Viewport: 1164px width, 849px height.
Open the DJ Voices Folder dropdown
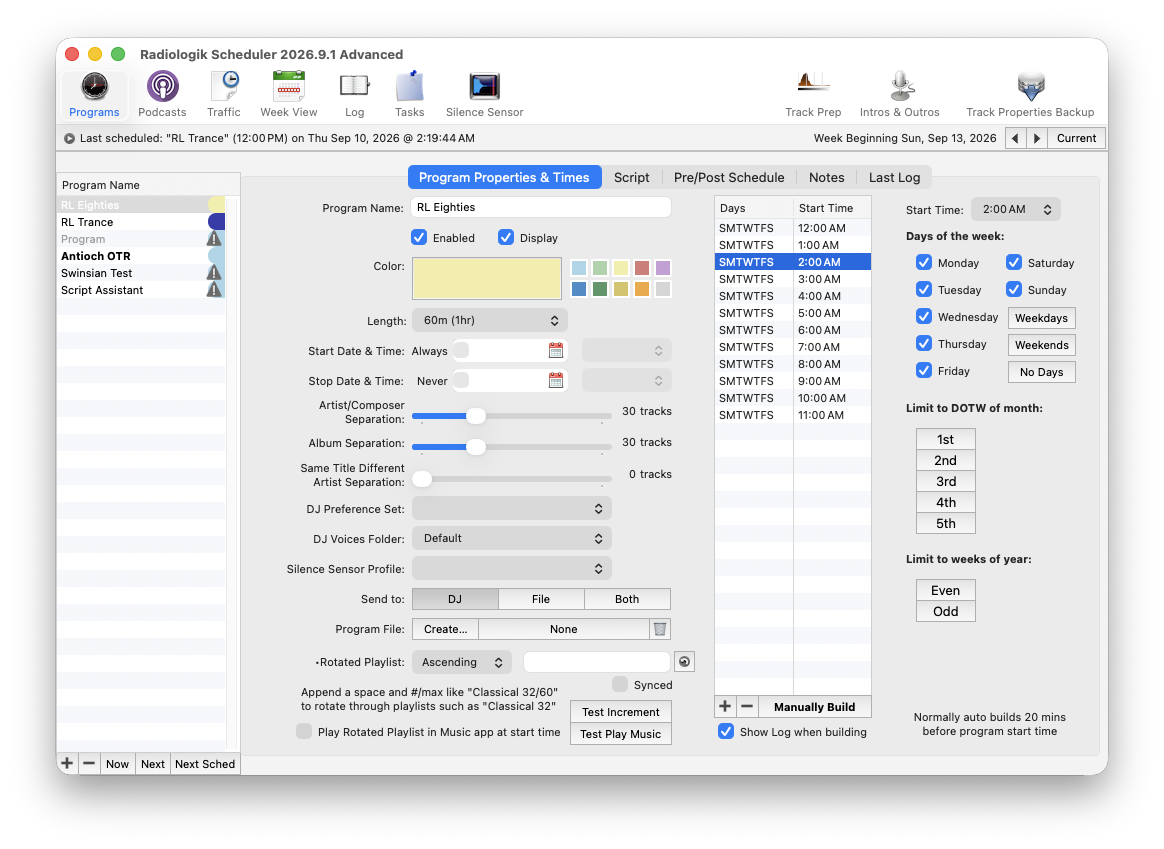(x=511, y=539)
